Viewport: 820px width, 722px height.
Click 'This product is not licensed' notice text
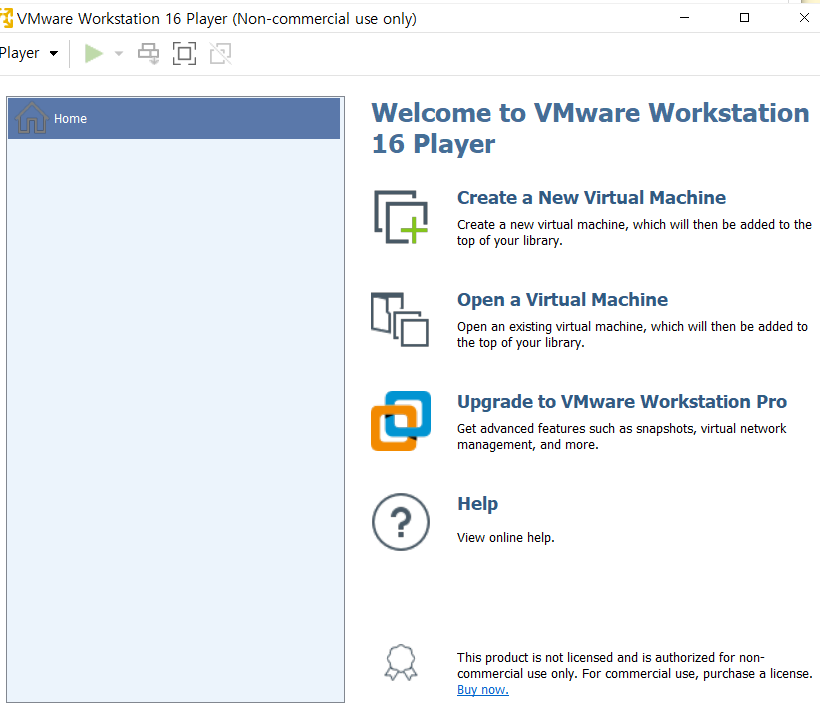point(635,666)
